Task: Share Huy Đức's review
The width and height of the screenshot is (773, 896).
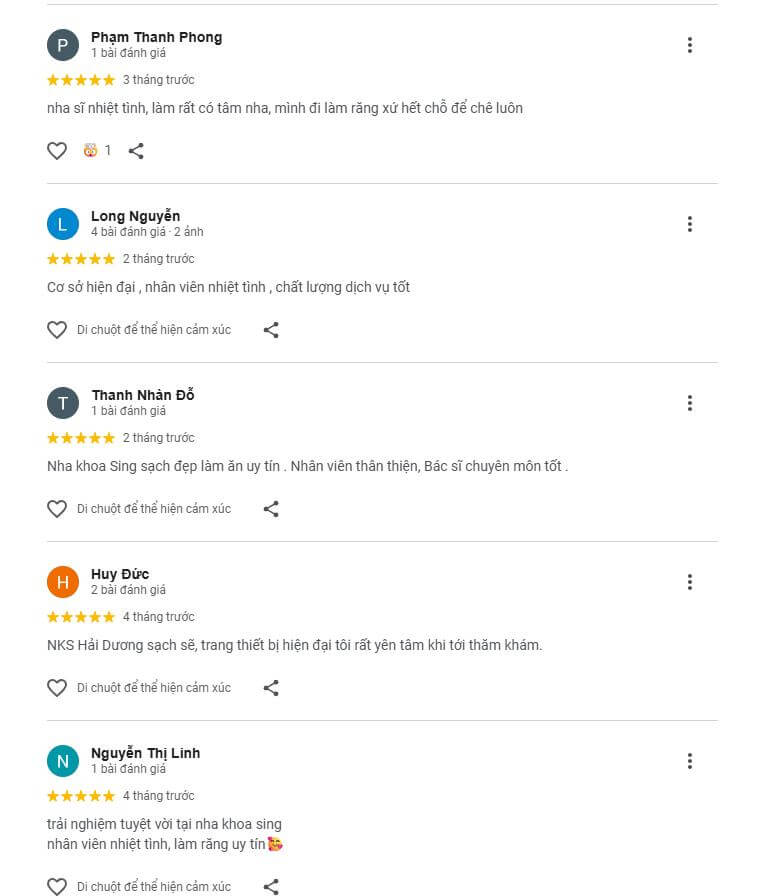Action: [x=271, y=688]
